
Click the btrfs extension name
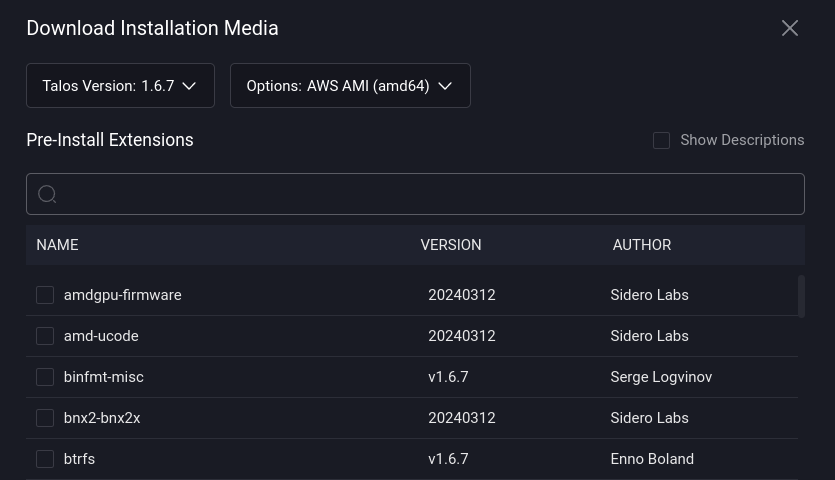click(79, 459)
